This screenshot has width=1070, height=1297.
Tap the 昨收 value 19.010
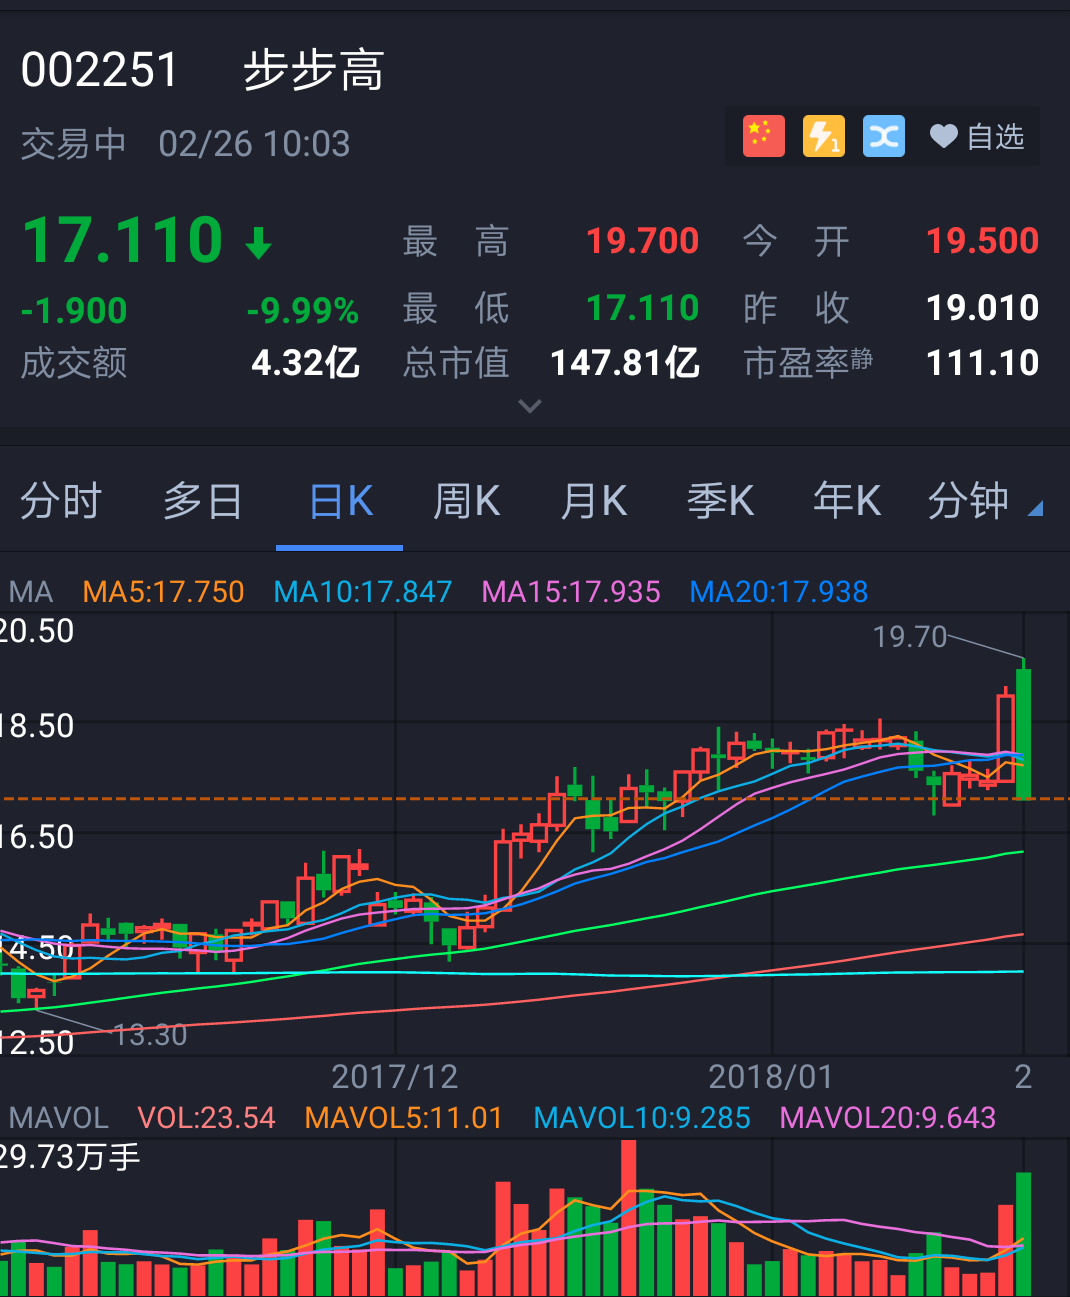coord(982,308)
